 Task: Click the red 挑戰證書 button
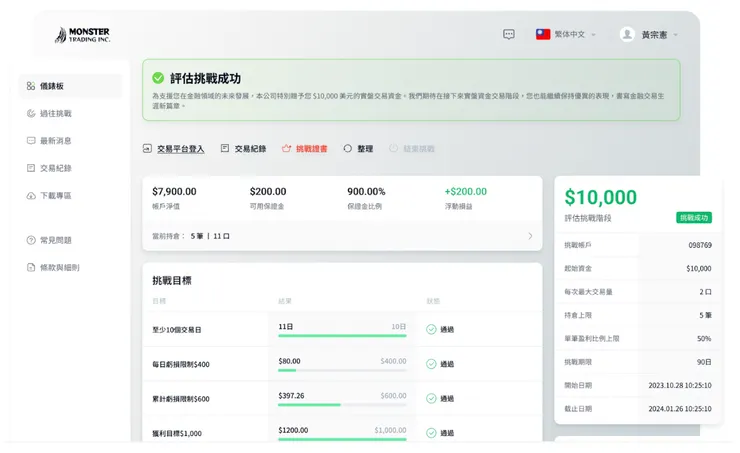click(305, 149)
